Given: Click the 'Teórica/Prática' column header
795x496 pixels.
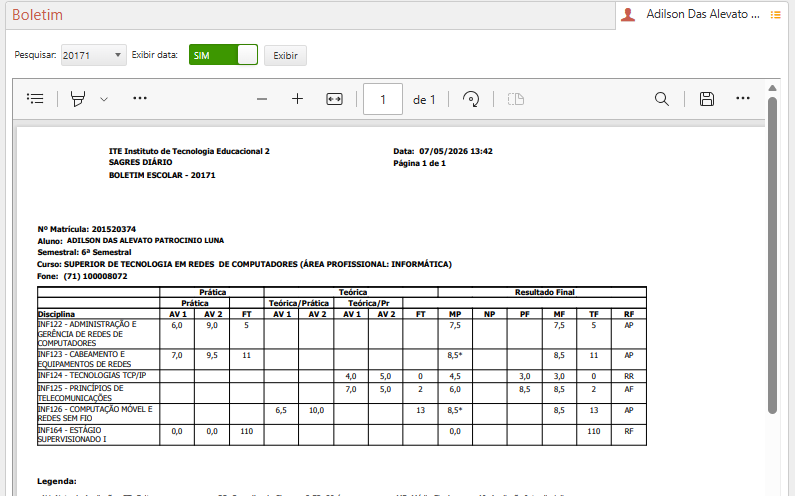Looking at the screenshot, I should point(299,303).
